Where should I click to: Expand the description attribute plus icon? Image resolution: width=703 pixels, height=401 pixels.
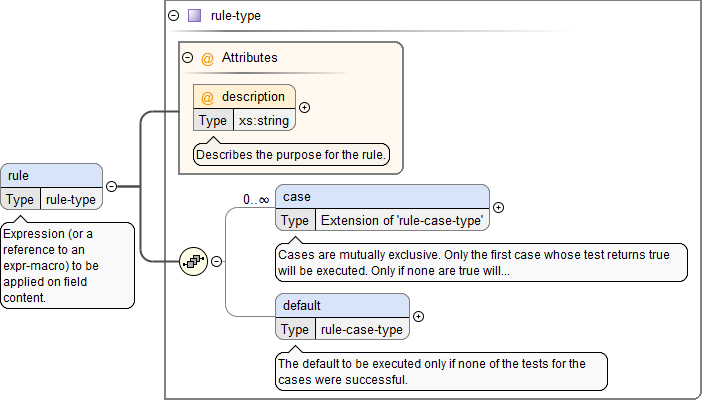pos(305,108)
